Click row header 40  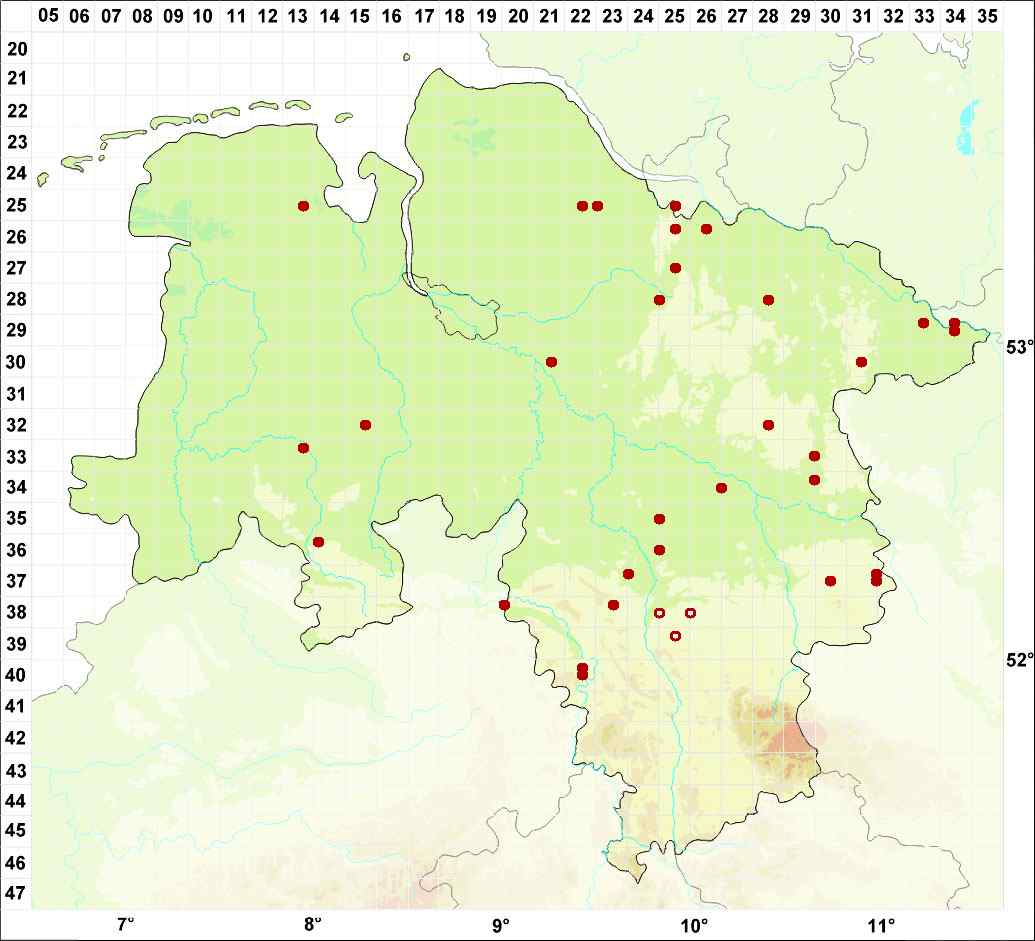(x=17, y=675)
